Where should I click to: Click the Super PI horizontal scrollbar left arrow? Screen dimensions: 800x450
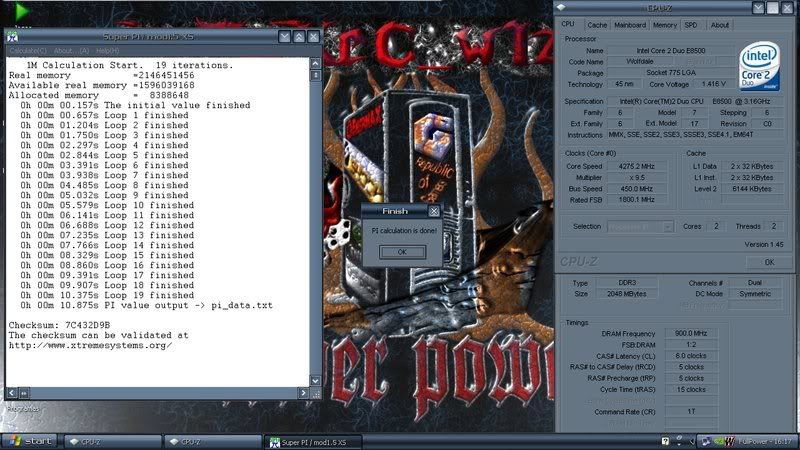tap(12, 392)
